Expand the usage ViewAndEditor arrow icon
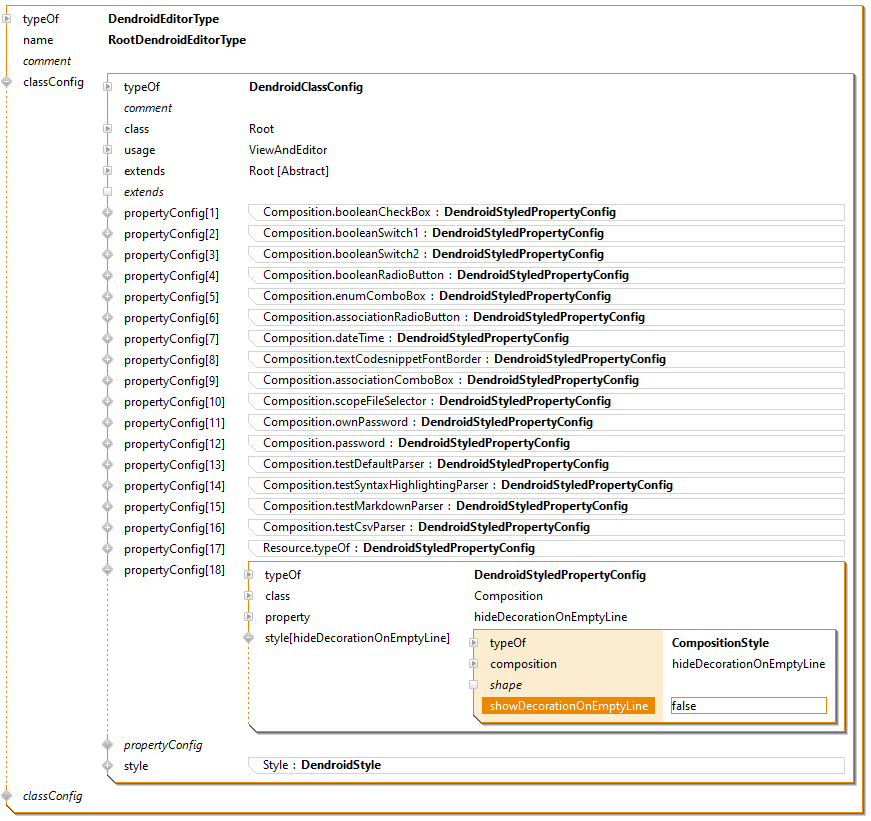Viewport: 871px width, 821px height. pos(107,149)
